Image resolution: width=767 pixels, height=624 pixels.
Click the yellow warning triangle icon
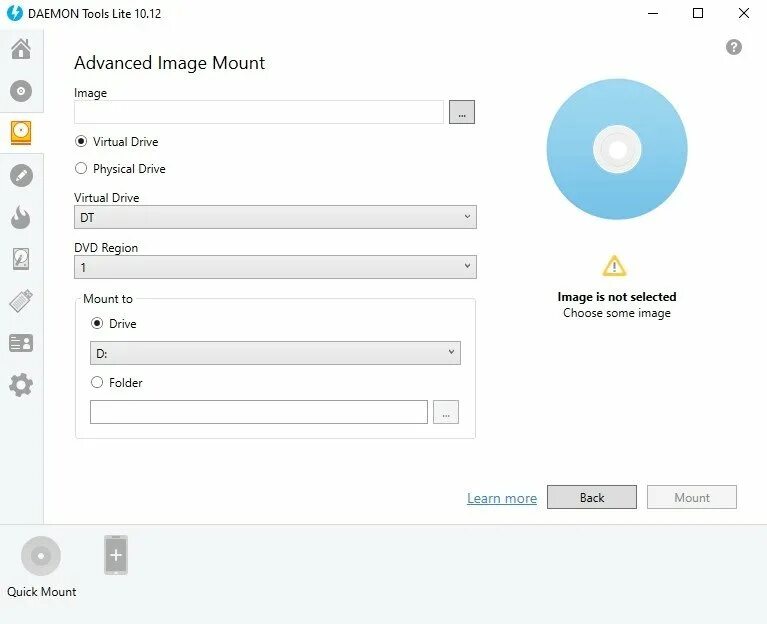(614, 266)
